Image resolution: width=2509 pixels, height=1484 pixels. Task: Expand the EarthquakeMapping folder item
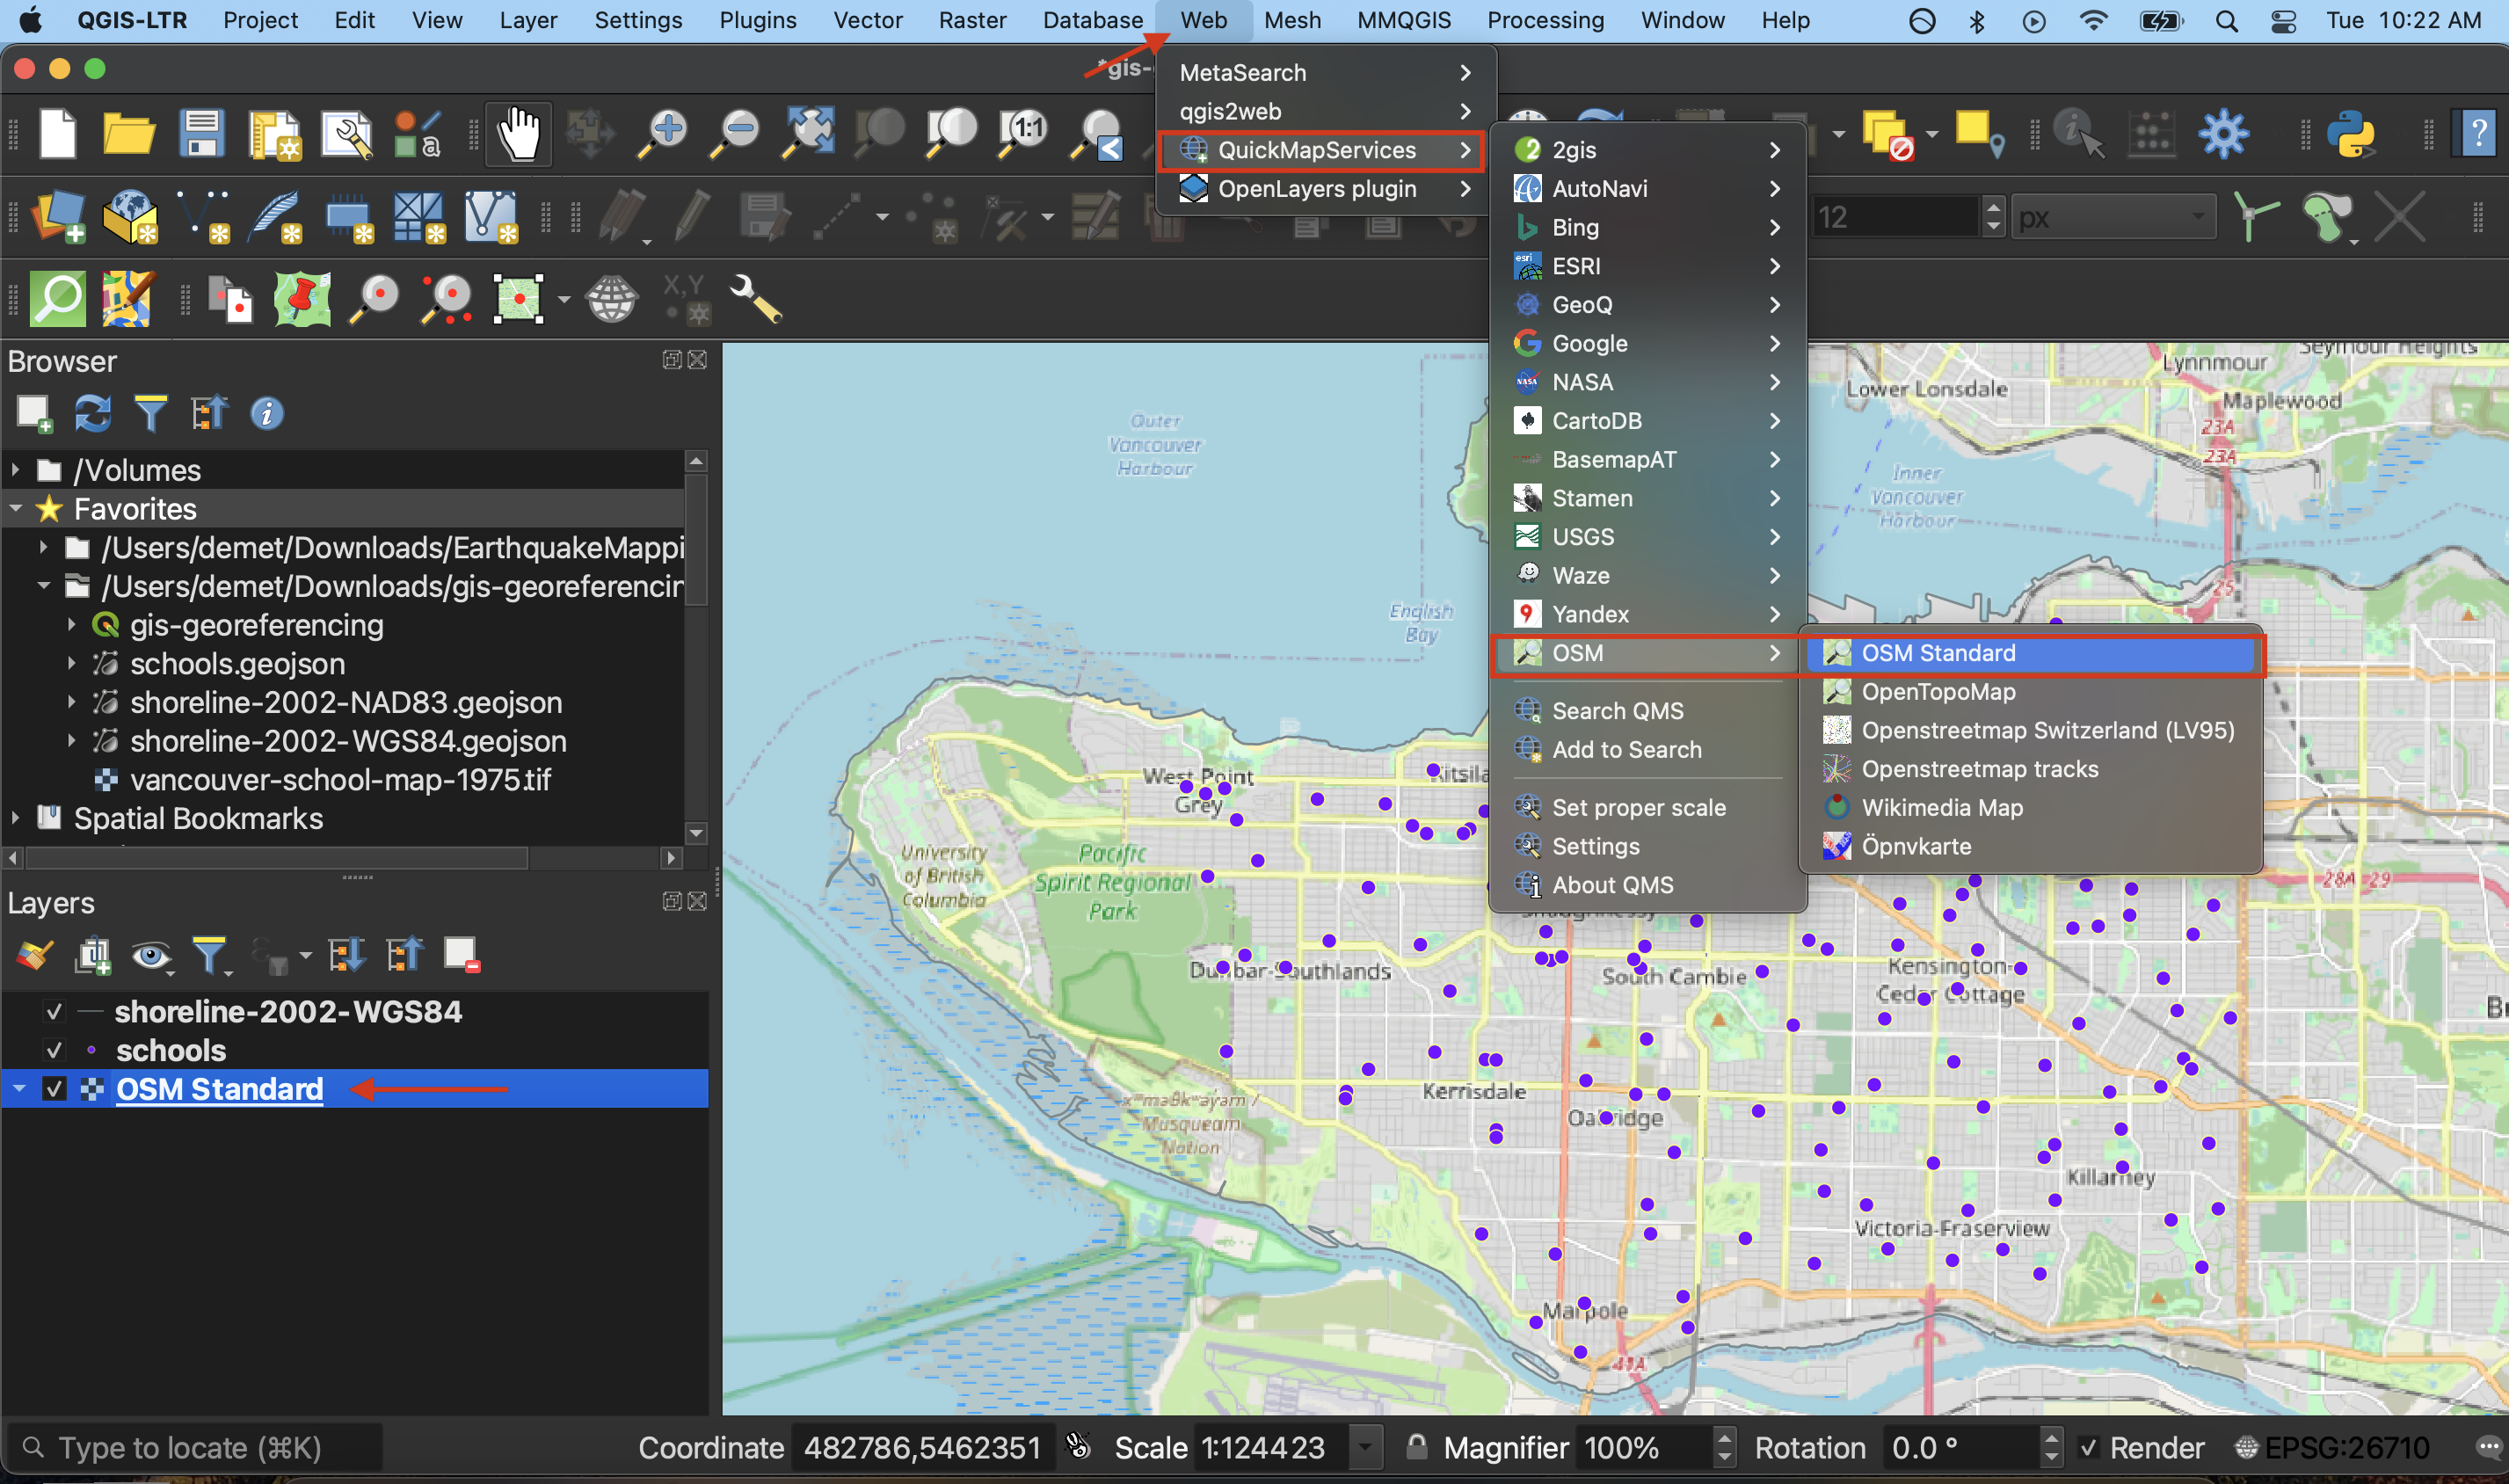click(x=43, y=547)
